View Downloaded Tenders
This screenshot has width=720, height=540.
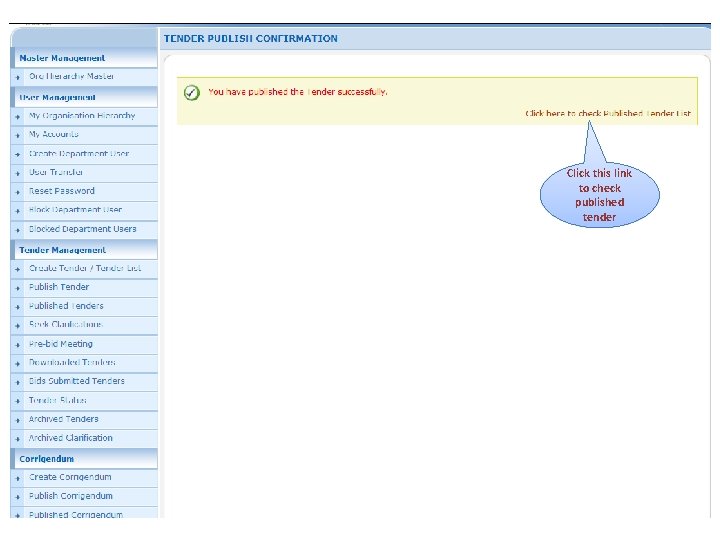click(72, 362)
